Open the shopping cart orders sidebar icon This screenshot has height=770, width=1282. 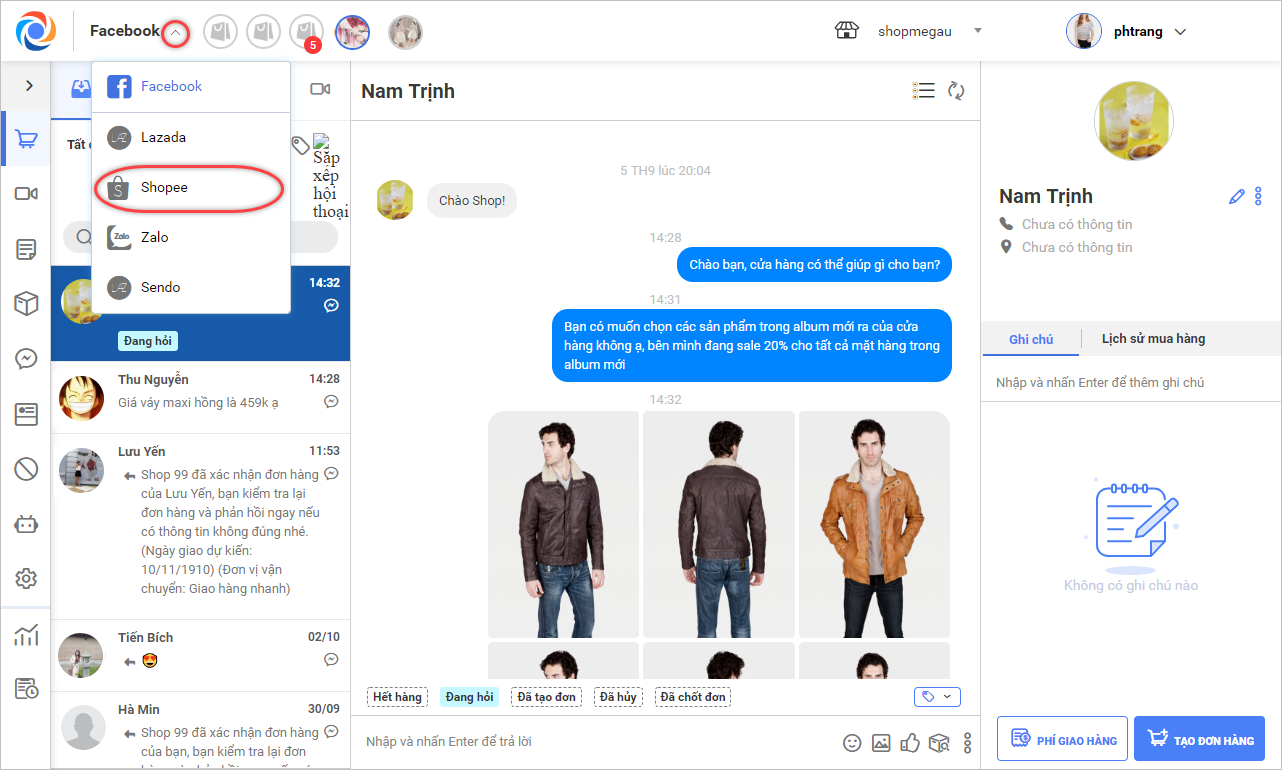(26, 140)
